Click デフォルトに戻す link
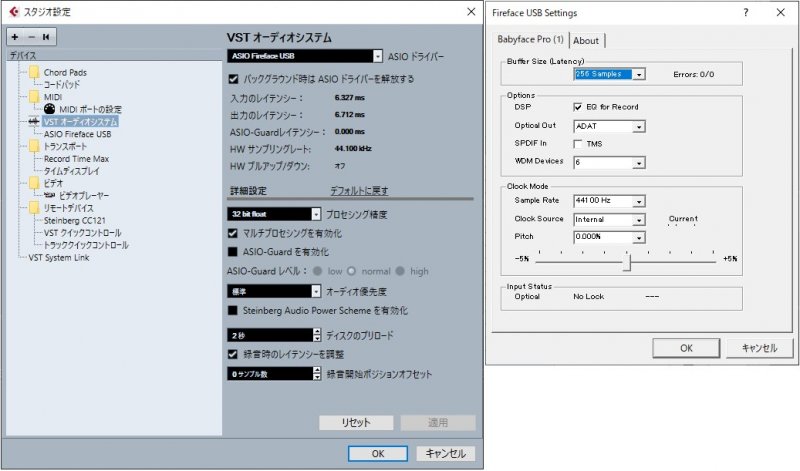800x471 pixels. (x=359, y=190)
